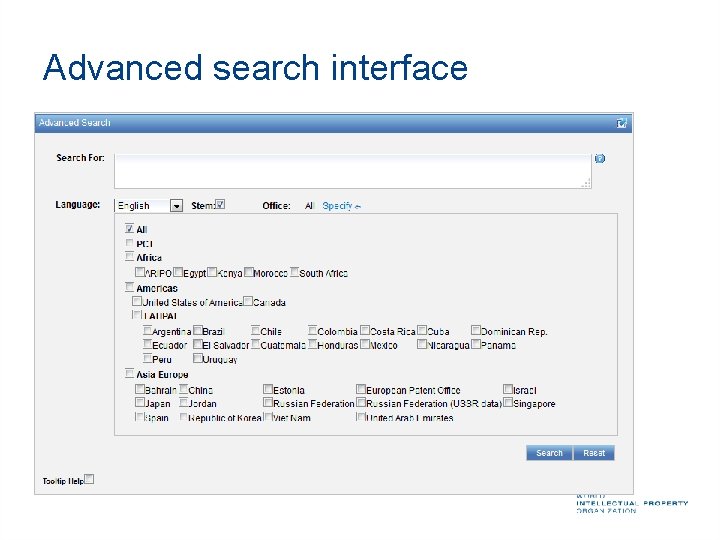Check the Costa Rica checkbox
This screenshot has height=540, width=720.
pyautogui.click(x=365, y=330)
